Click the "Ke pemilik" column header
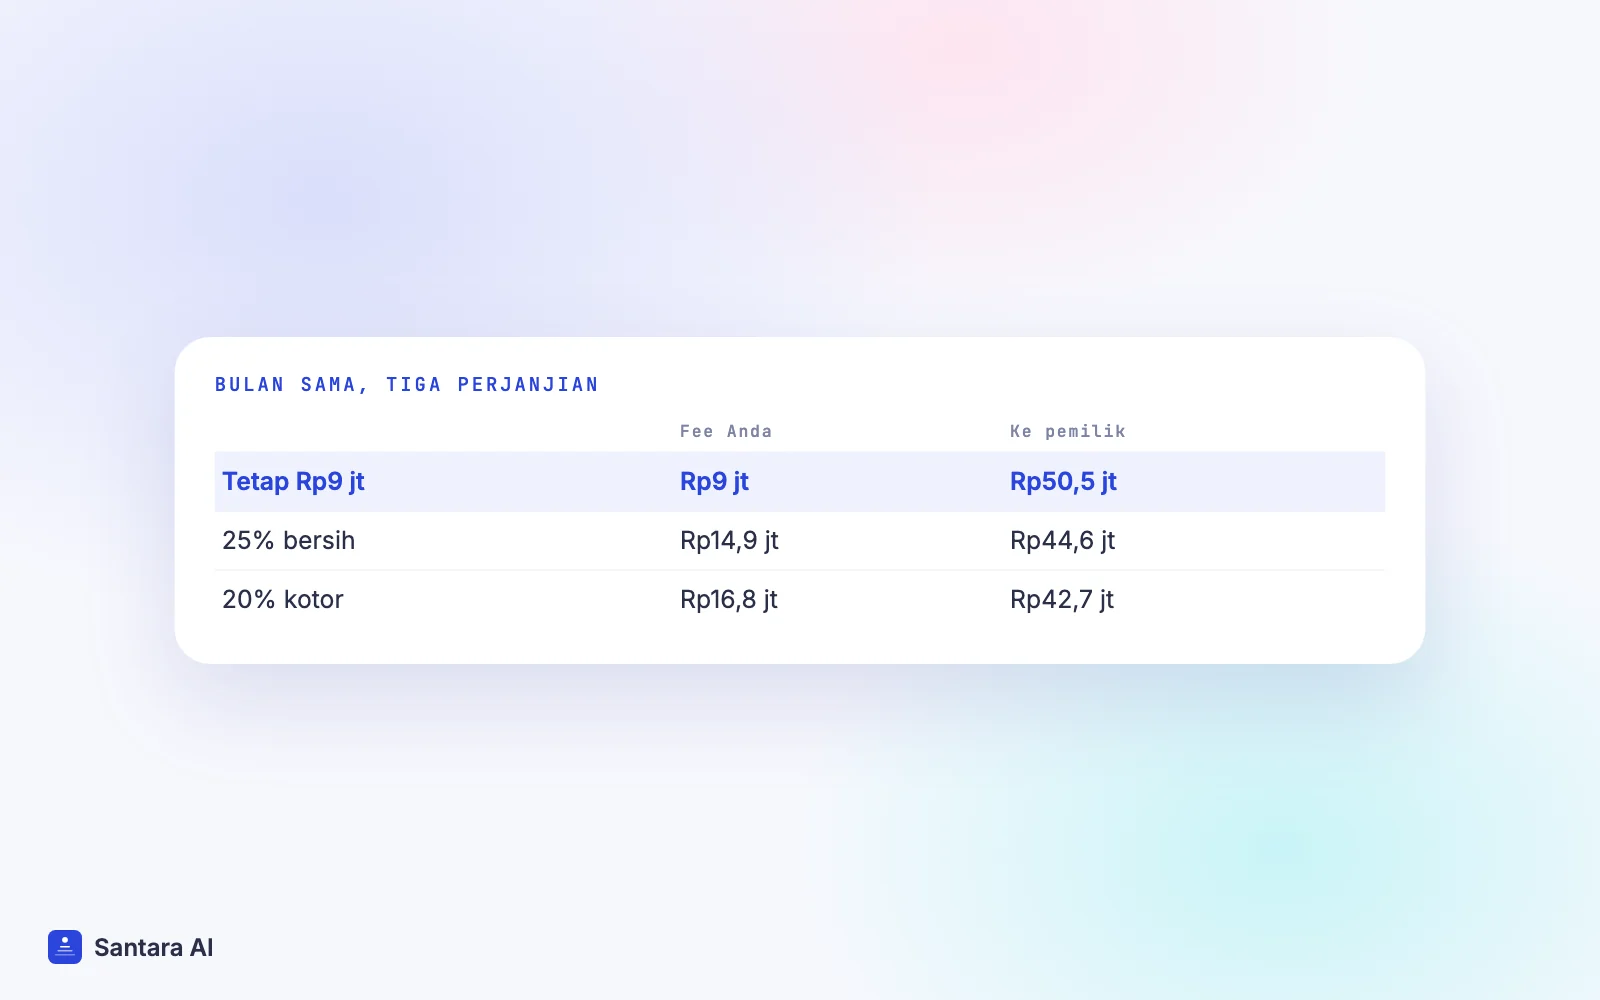This screenshot has height=1000, width=1600. click(1067, 431)
